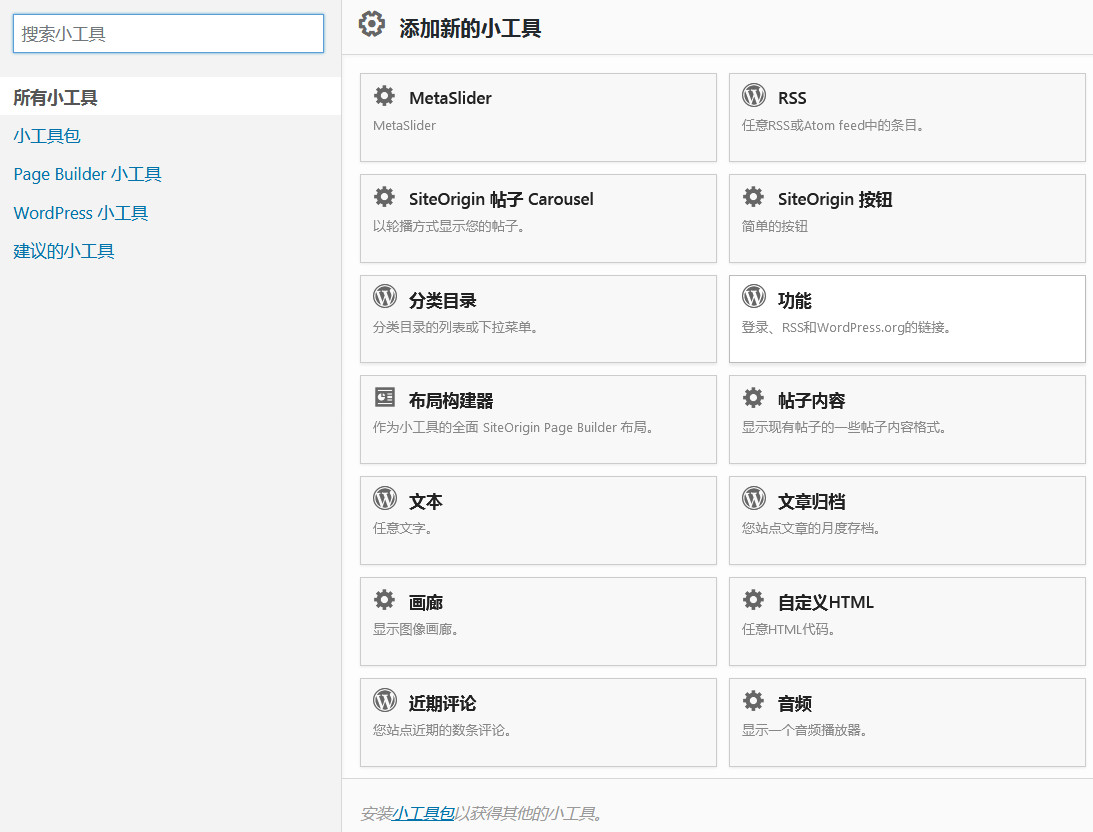Click the 近期评论 WordPress logo icon
The height and width of the screenshot is (832, 1093).
pos(385,700)
